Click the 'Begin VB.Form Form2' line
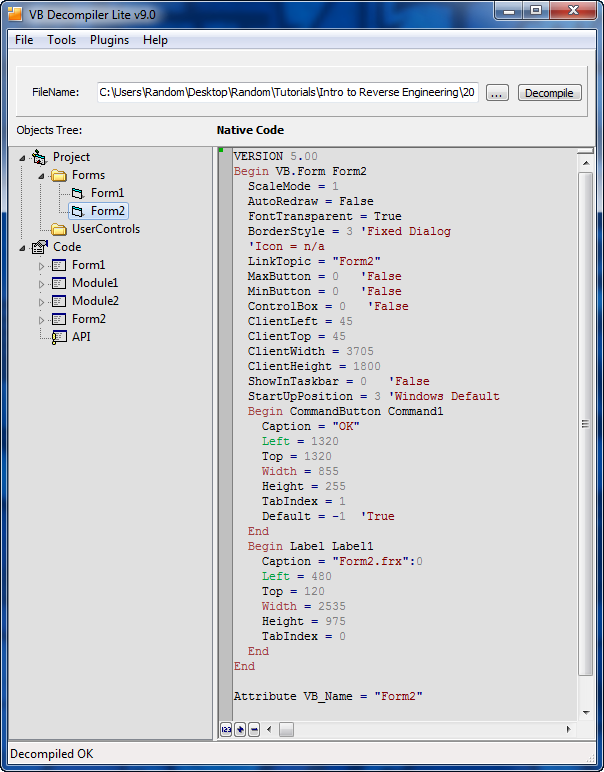Image resolution: width=604 pixels, height=772 pixels. 300,171
